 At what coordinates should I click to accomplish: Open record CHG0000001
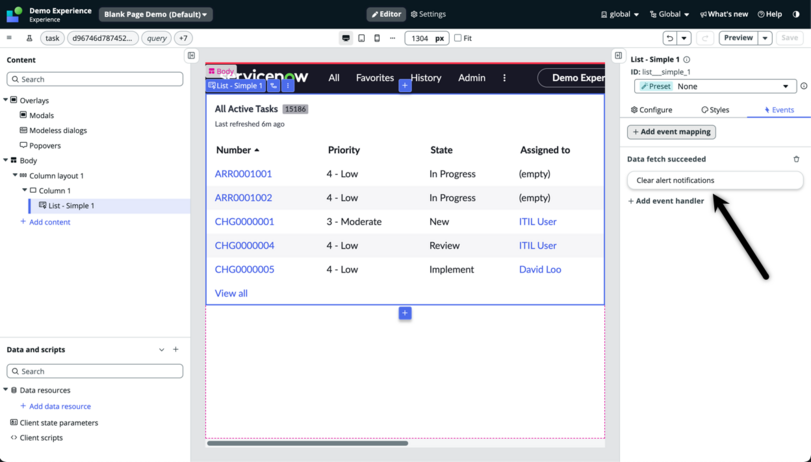(244, 221)
